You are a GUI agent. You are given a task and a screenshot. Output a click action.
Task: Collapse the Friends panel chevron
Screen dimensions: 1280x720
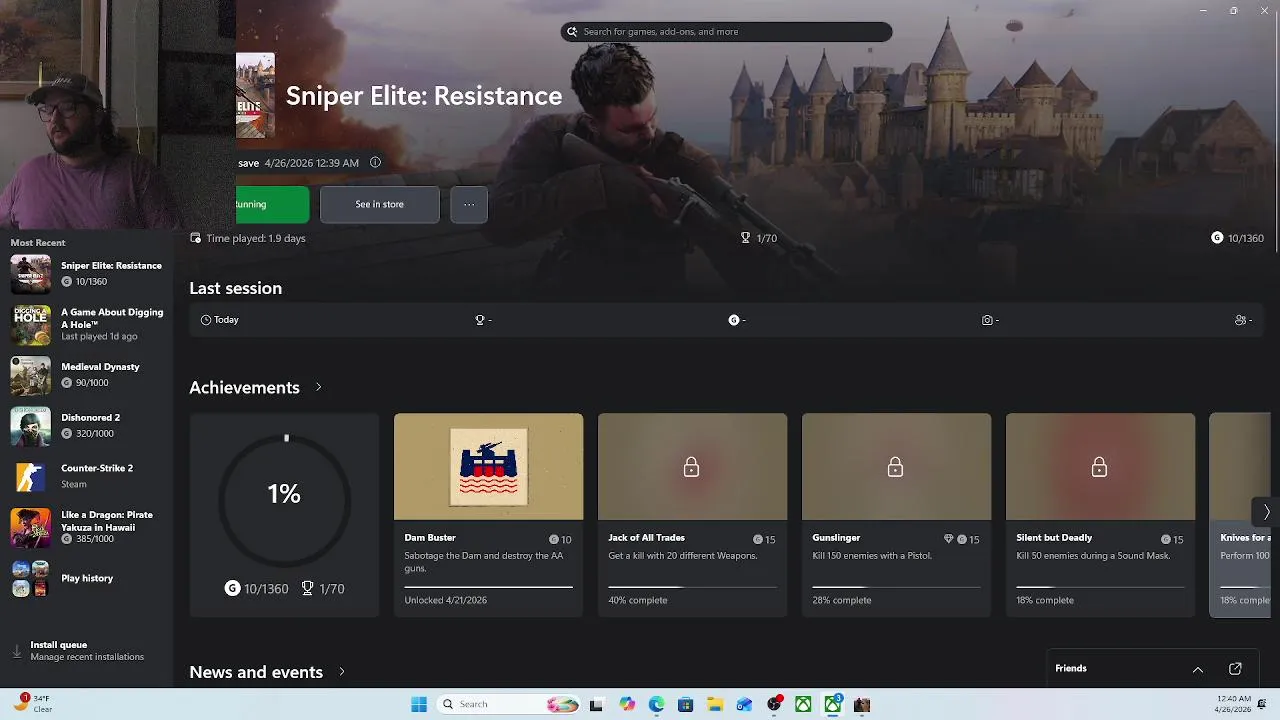pos(1198,669)
